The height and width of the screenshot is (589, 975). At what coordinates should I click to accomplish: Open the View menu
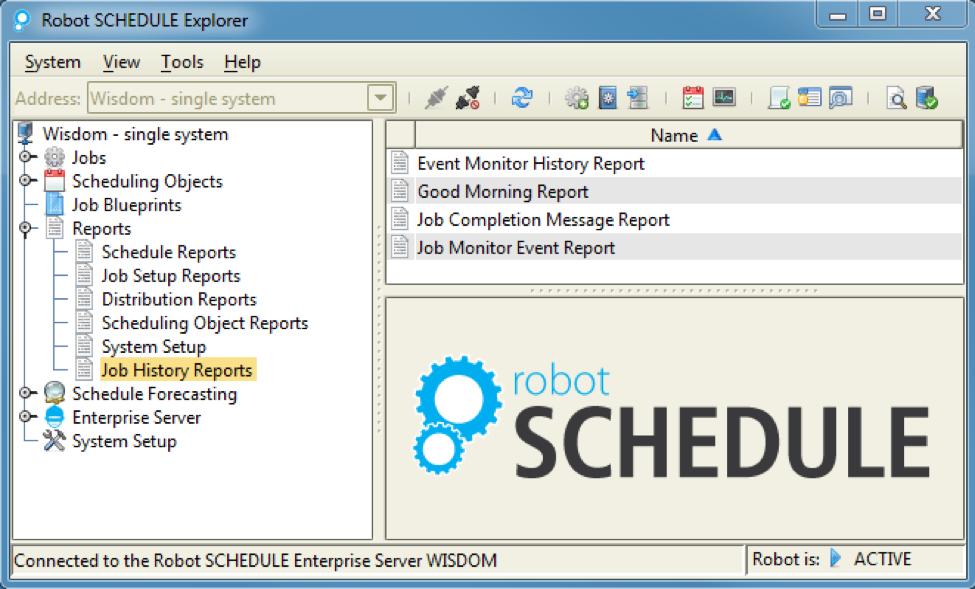tap(121, 62)
